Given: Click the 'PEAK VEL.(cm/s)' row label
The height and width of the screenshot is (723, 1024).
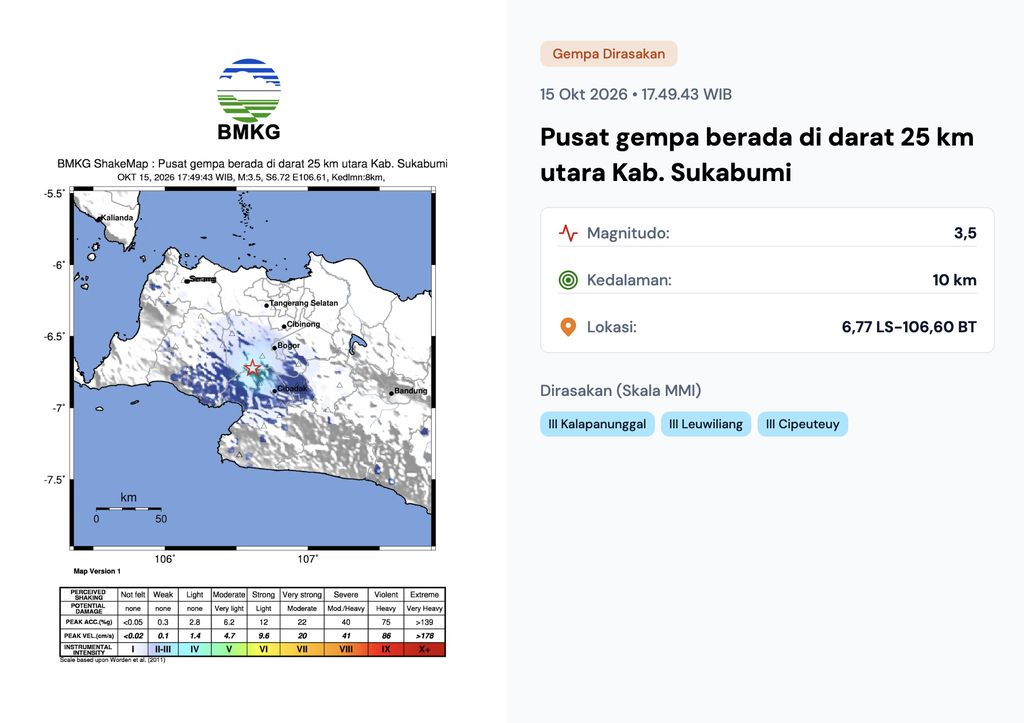Looking at the screenshot, I should tap(89, 635).
